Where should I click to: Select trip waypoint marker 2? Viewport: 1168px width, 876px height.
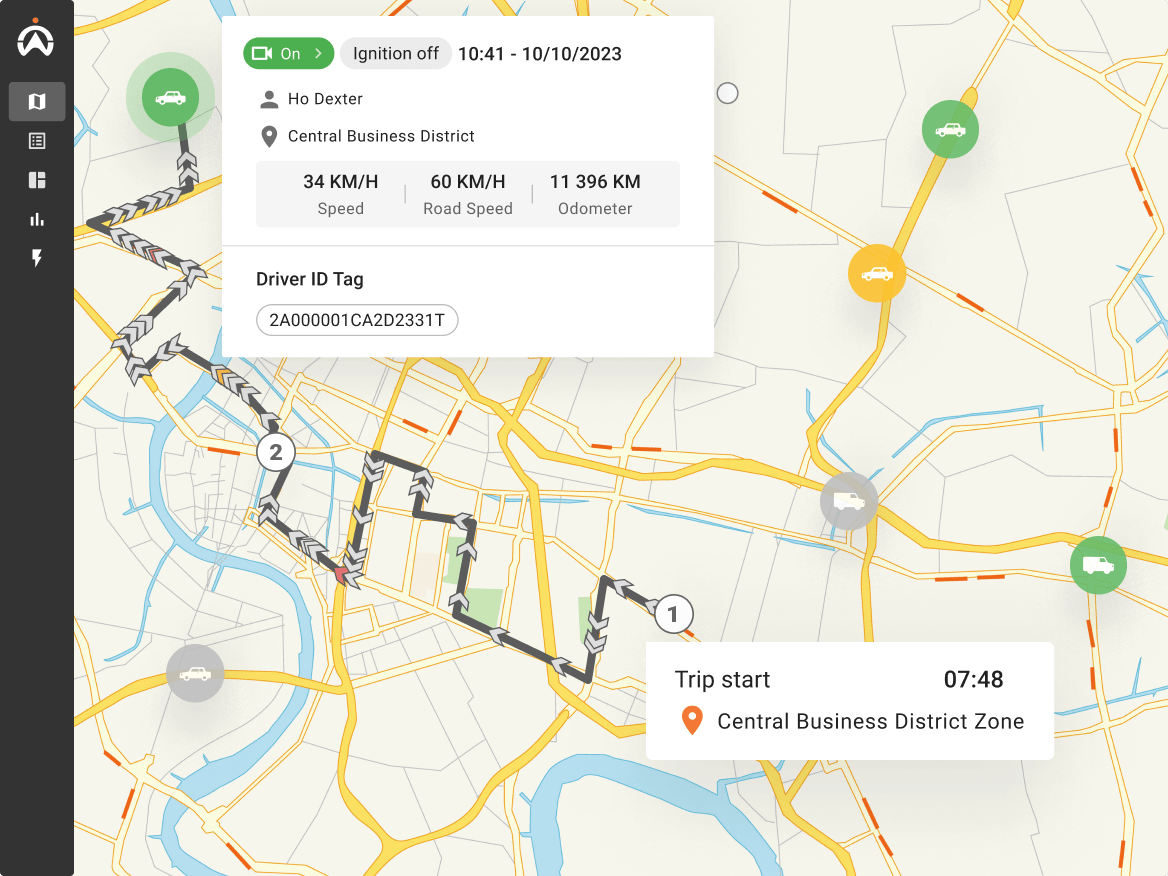tap(276, 452)
